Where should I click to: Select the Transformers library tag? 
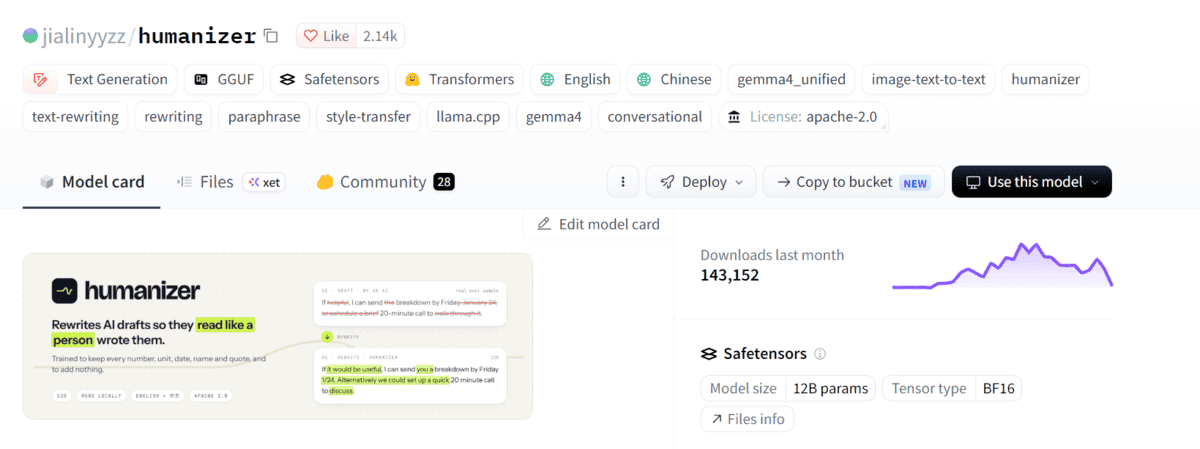point(459,79)
